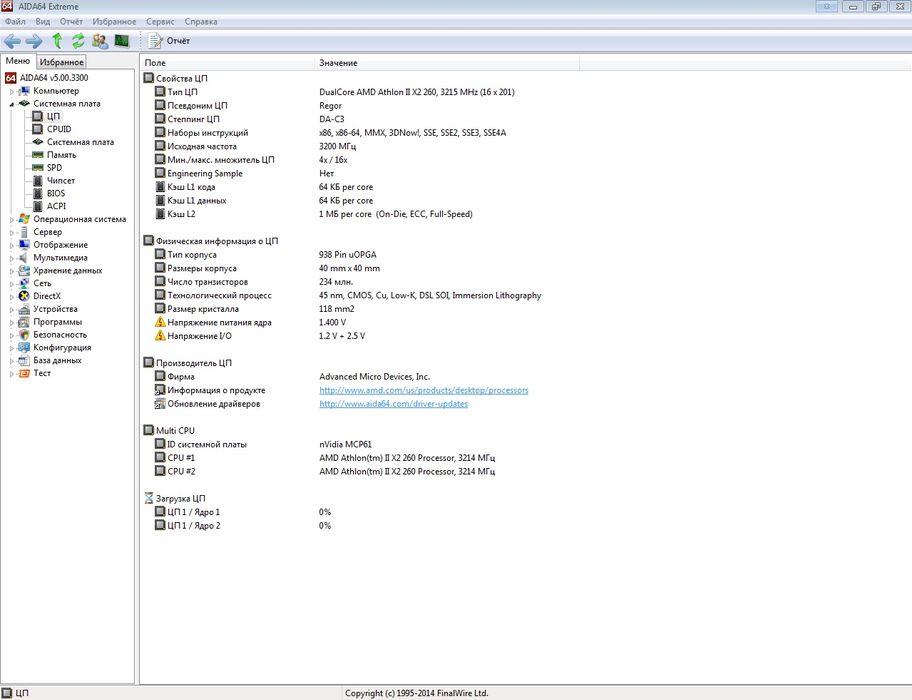Click the База данных sidebar icon

[x=24, y=360]
